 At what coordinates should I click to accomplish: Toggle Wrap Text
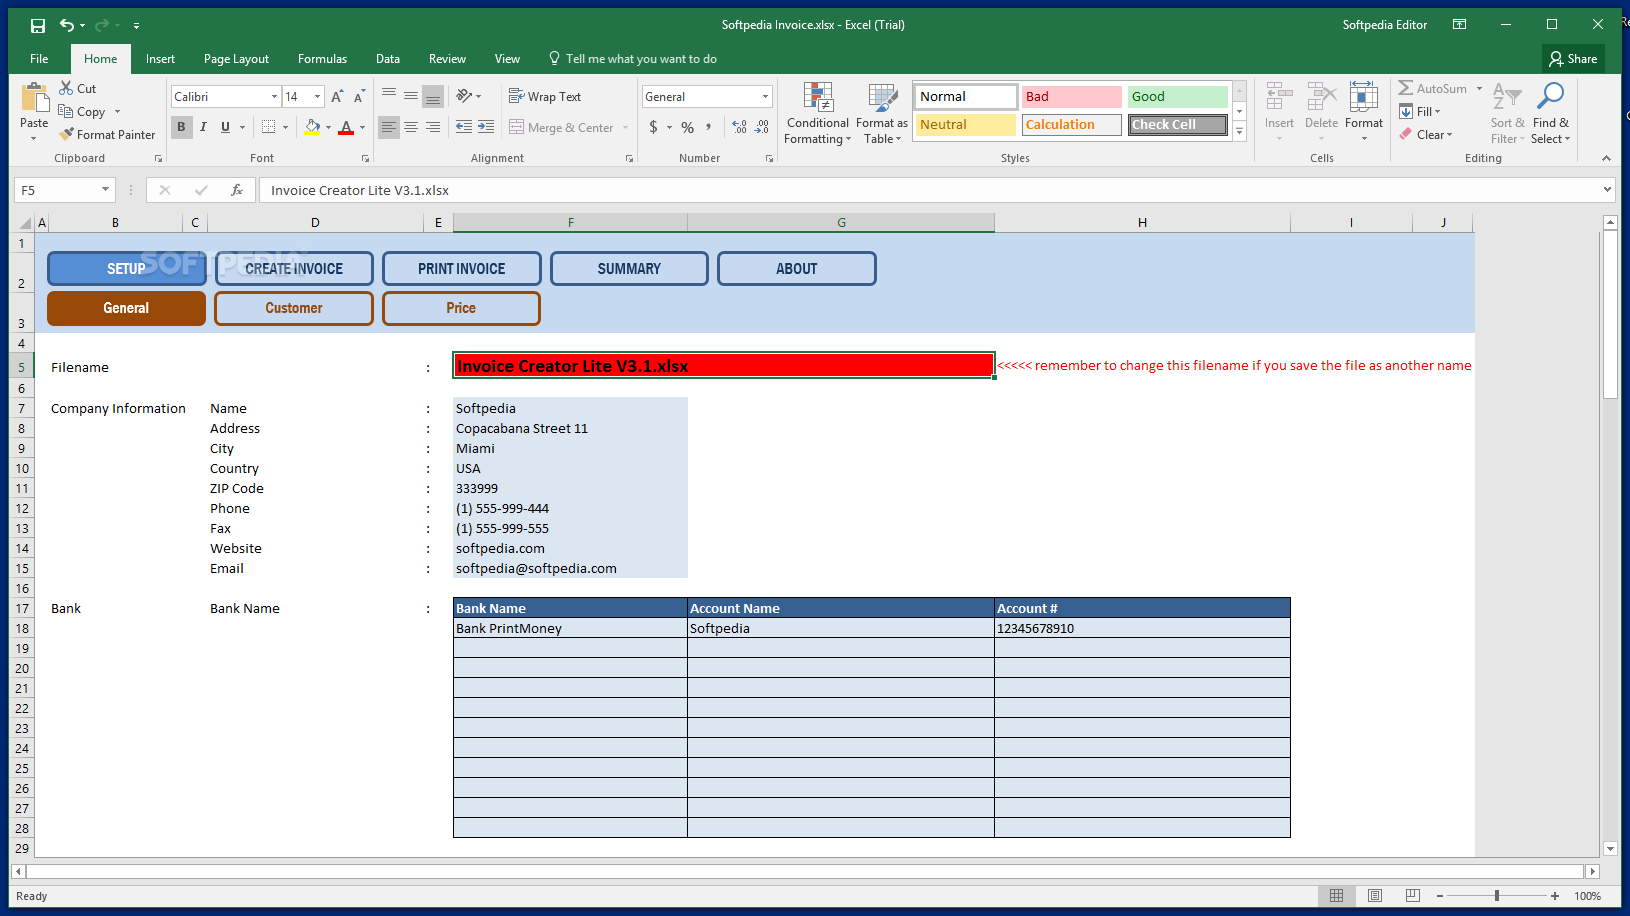coord(545,96)
